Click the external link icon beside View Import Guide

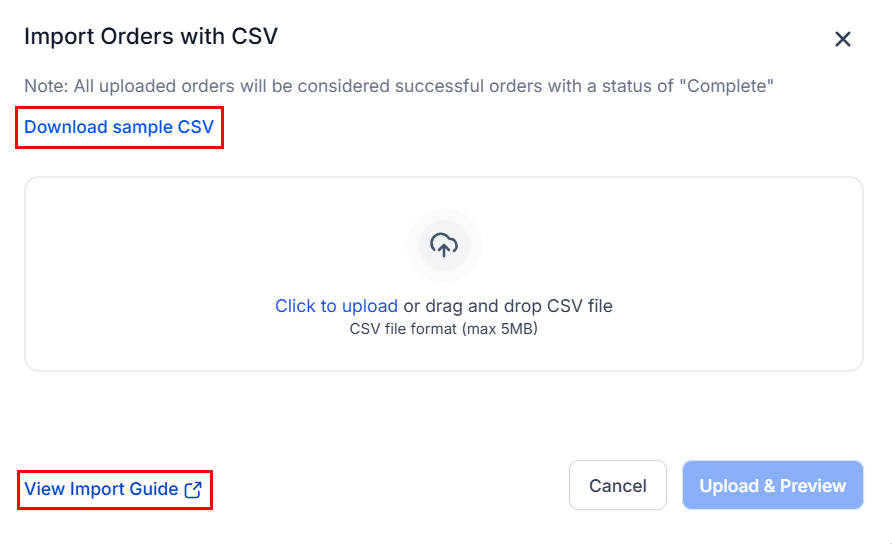coord(193,489)
